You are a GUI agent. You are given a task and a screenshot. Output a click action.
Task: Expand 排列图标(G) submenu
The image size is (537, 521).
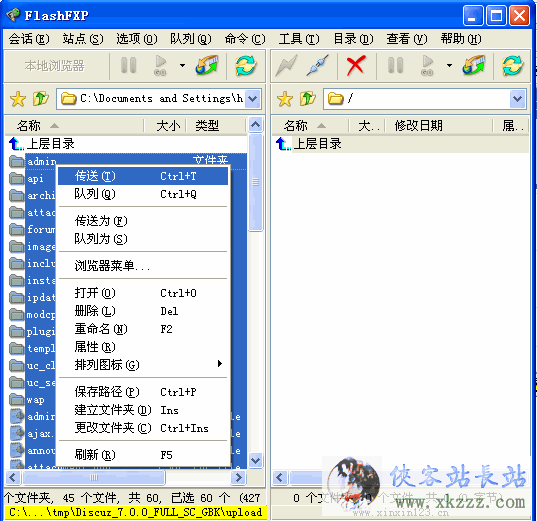pos(143,365)
